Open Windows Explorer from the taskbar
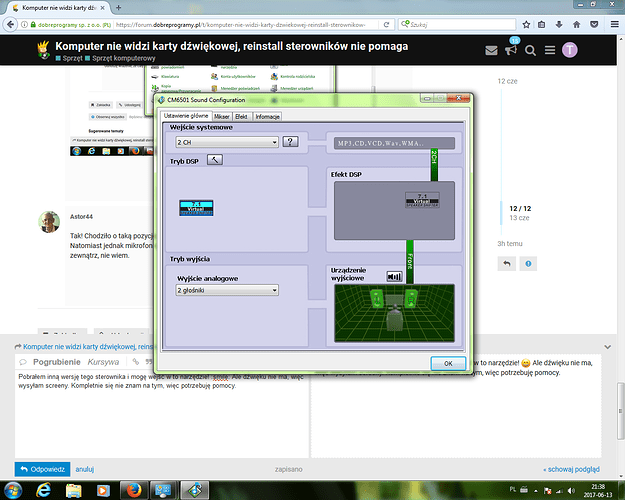The image size is (625, 500). click(73, 490)
